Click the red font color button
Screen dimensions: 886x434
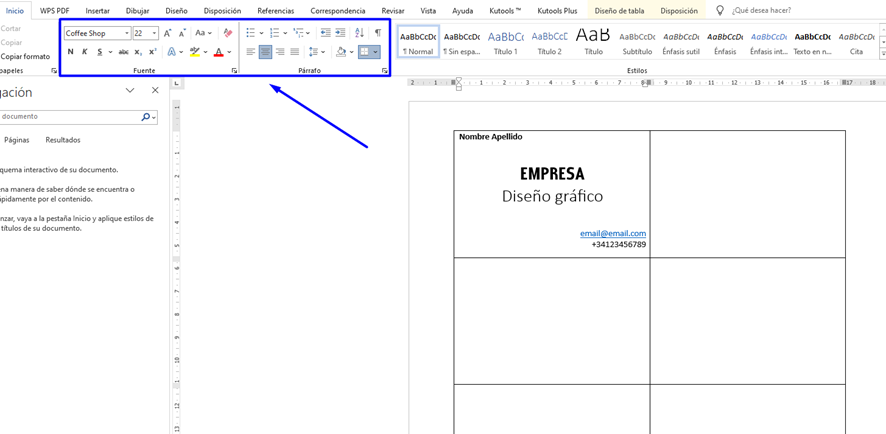click(x=218, y=52)
